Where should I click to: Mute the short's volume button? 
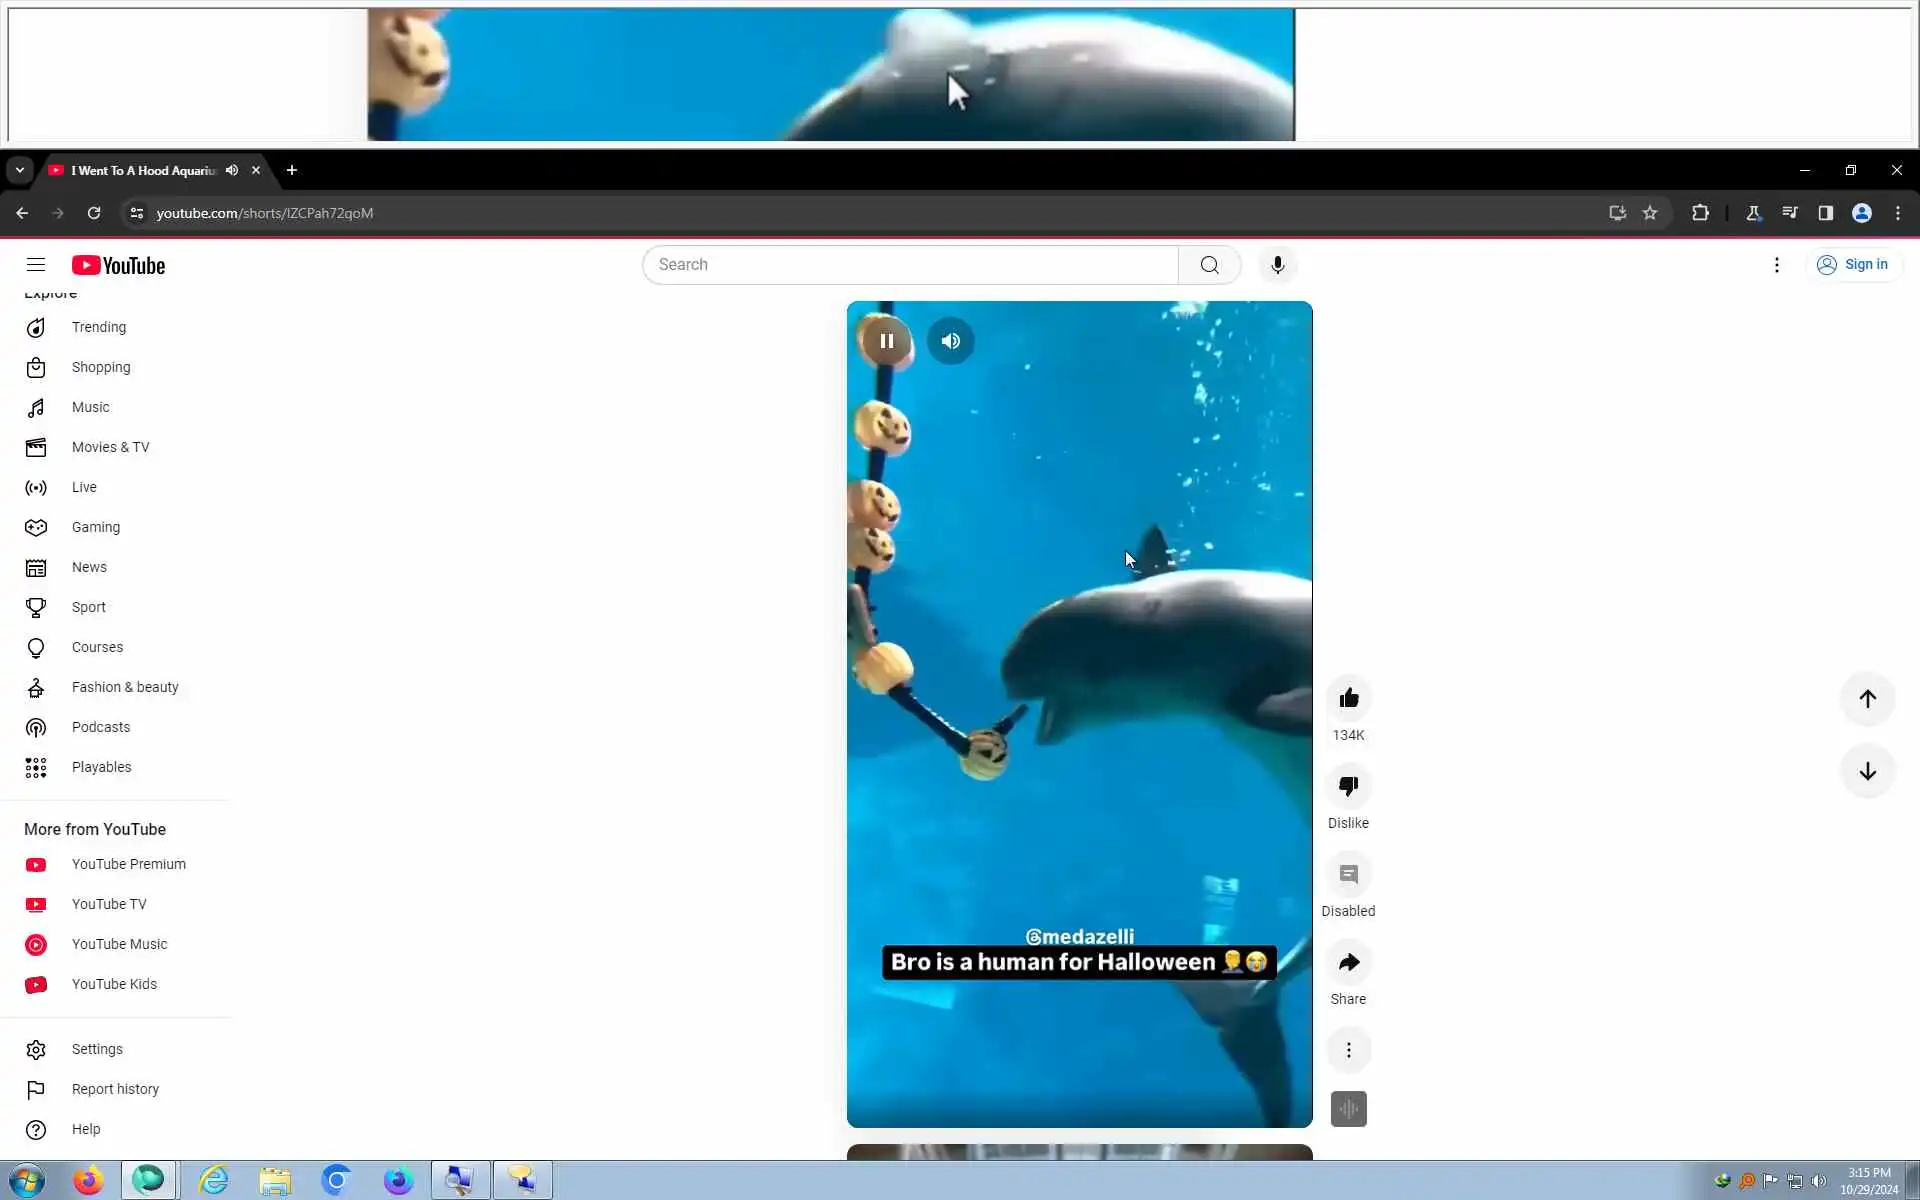[x=950, y=341]
